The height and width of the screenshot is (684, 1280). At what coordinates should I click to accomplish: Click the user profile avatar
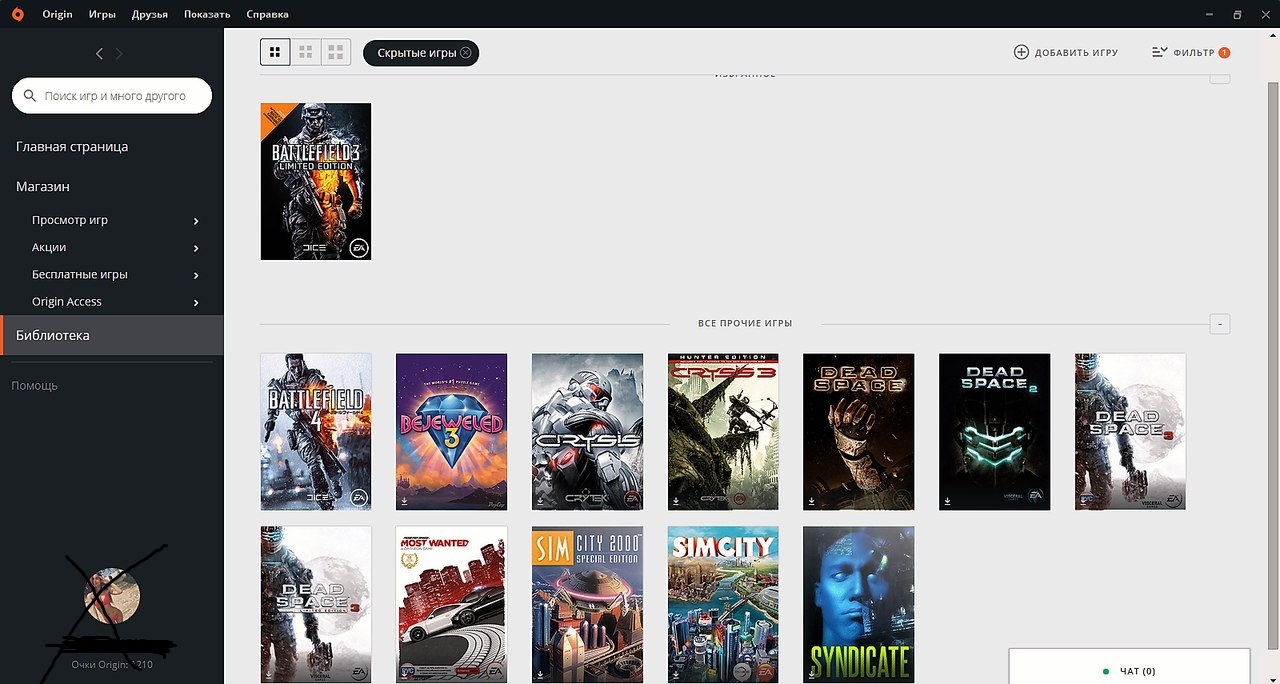coord(112,596)
